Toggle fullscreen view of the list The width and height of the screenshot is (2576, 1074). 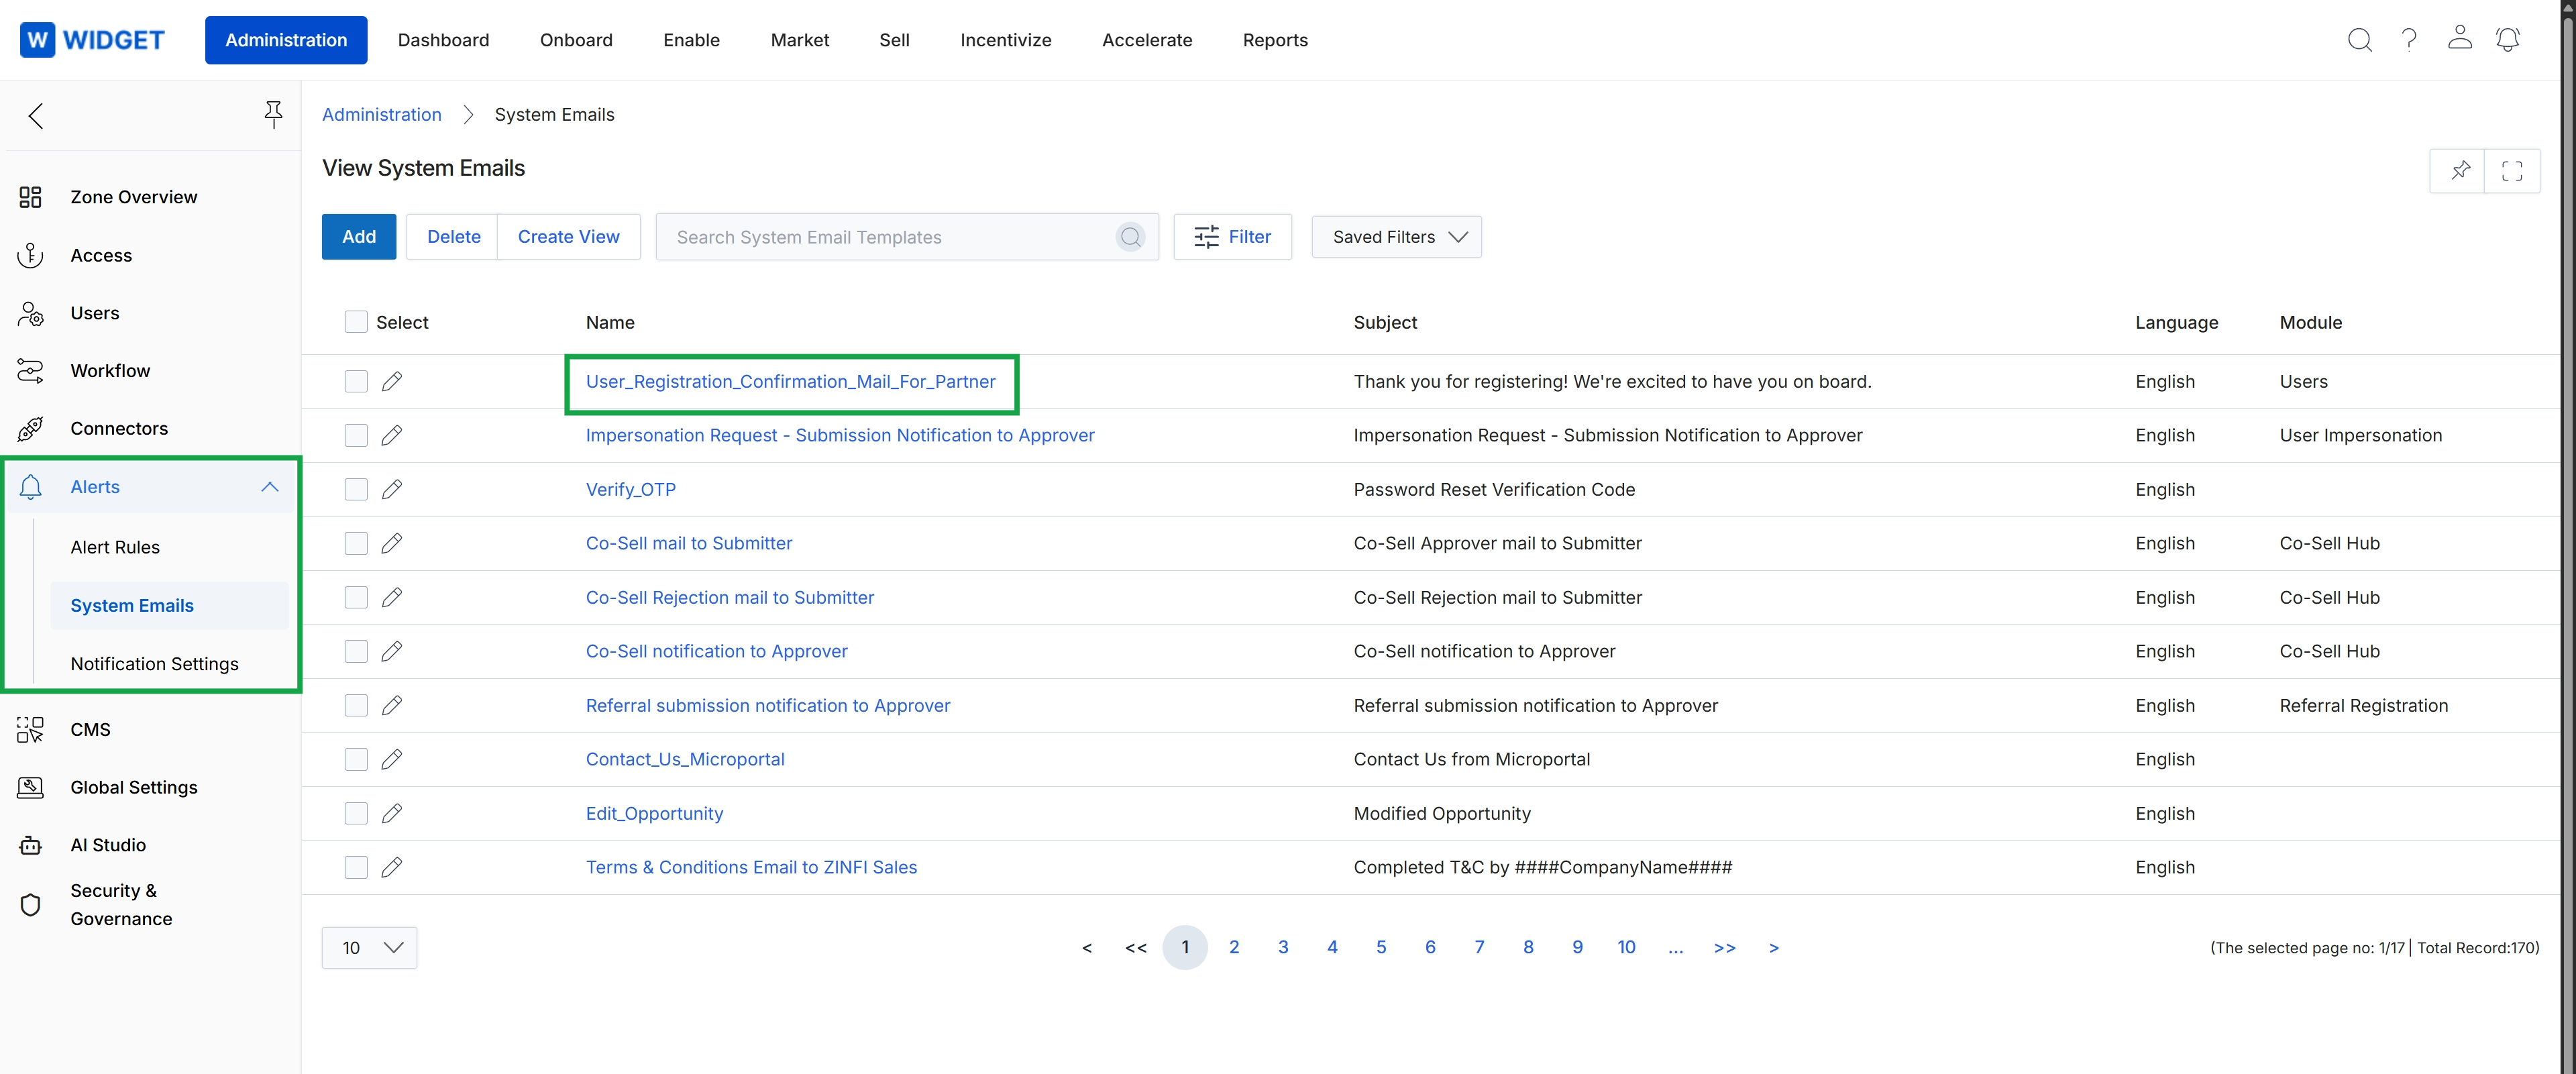click(x=2512, y=170)
